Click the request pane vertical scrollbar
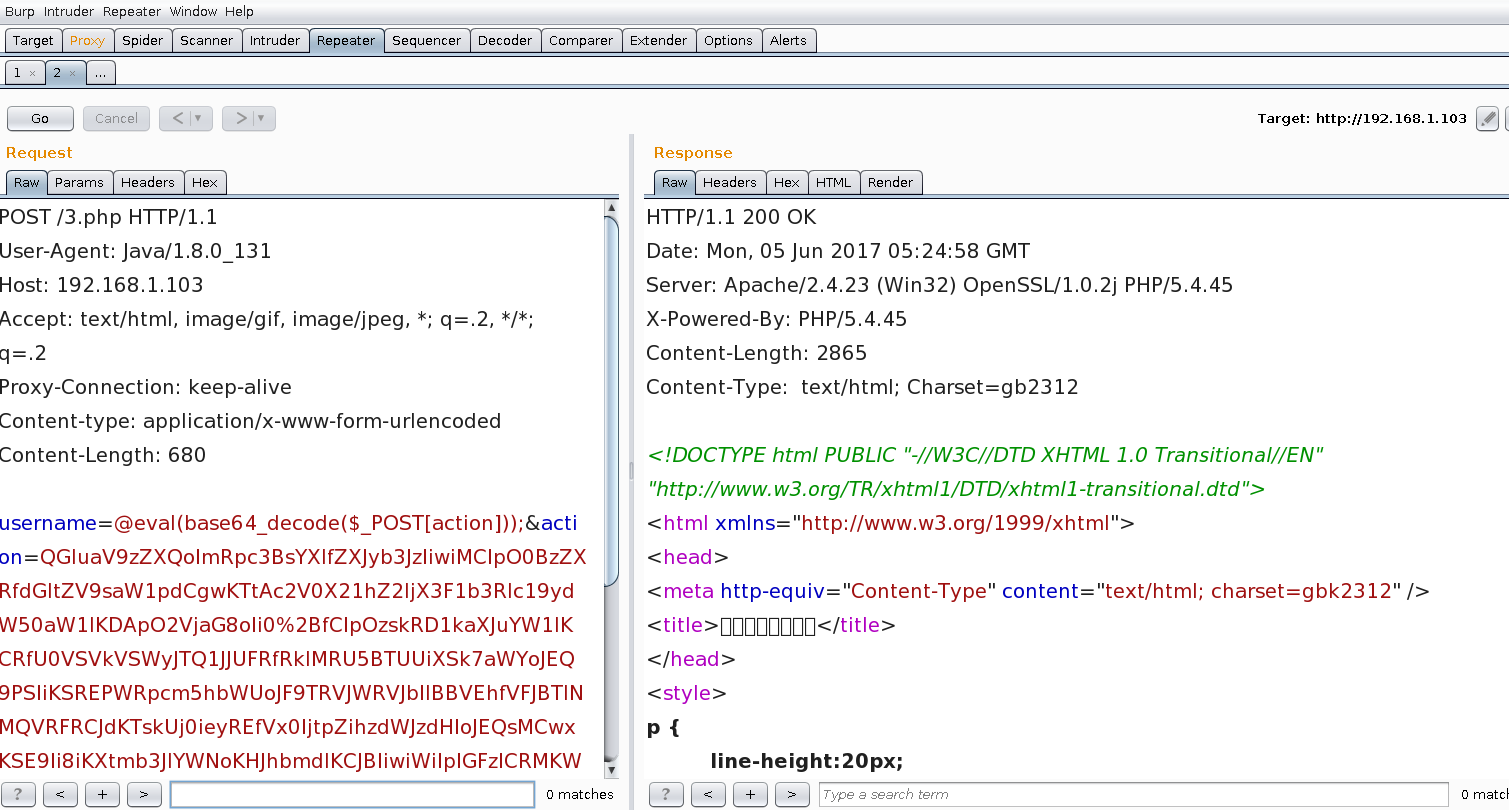Screen dimensions: 1509x810 click(612, 400)
